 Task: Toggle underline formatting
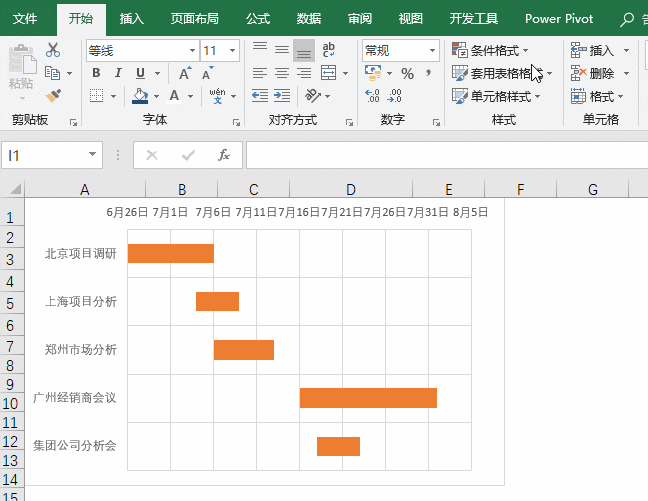(x=140, y=73)
